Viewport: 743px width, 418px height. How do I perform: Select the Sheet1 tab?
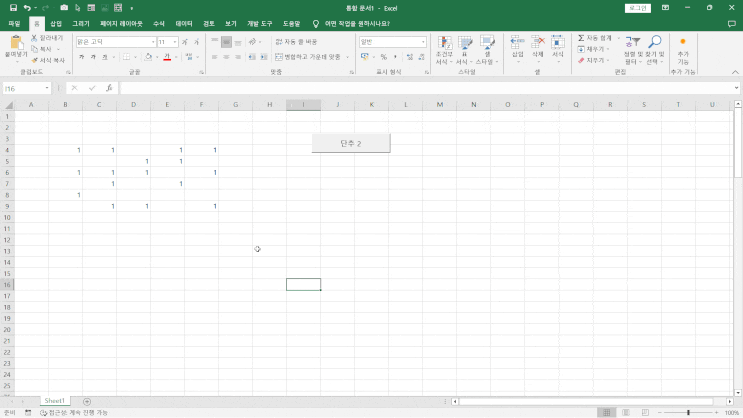tap(54, 401)
